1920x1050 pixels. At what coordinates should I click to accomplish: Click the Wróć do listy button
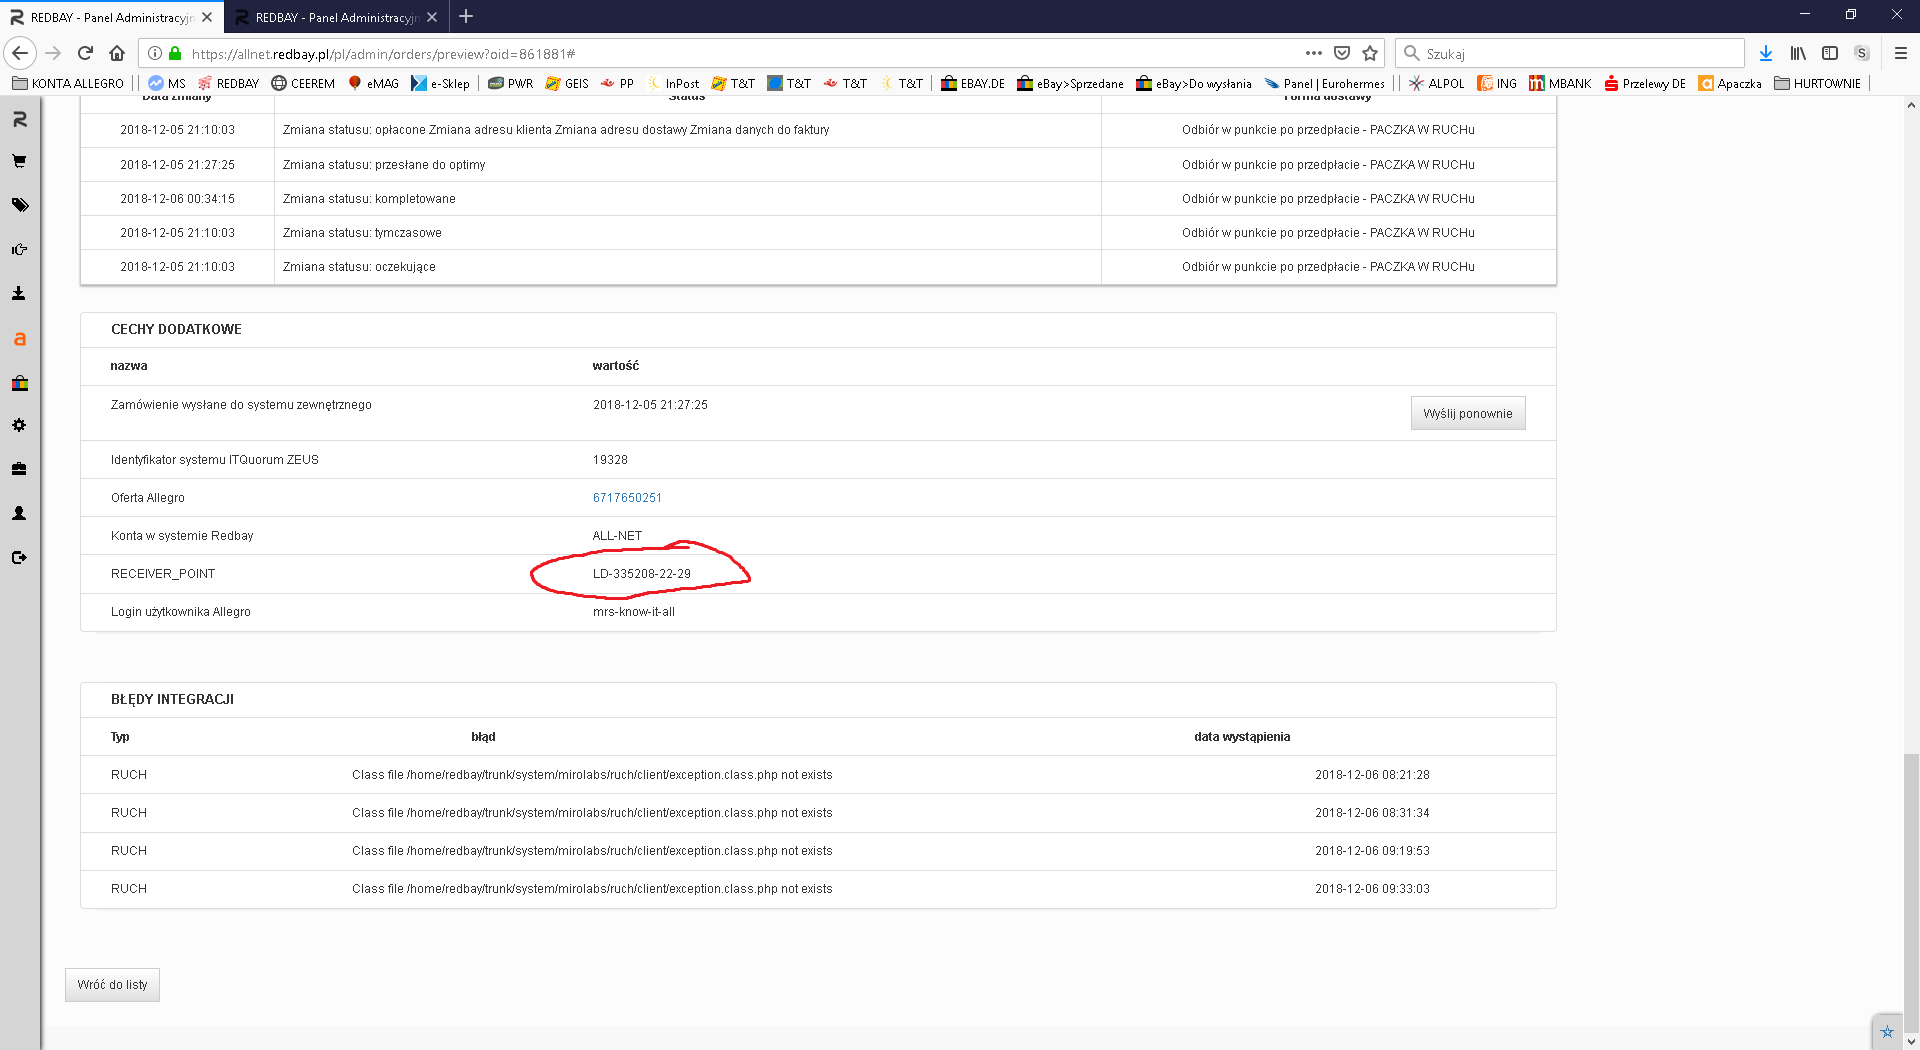pos(112,985)
